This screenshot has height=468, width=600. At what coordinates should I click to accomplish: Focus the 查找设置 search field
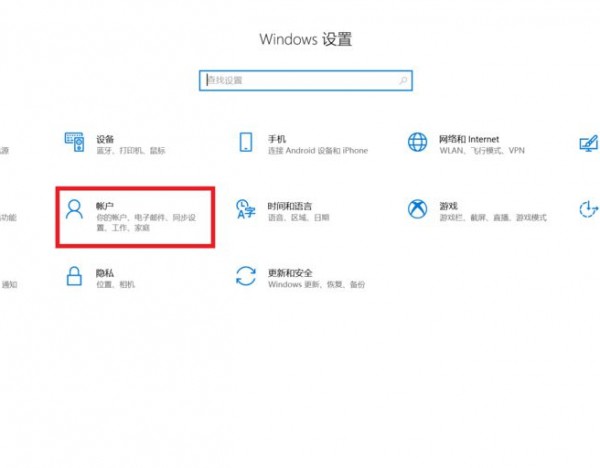pyautogui.click(x=306, y=80)
